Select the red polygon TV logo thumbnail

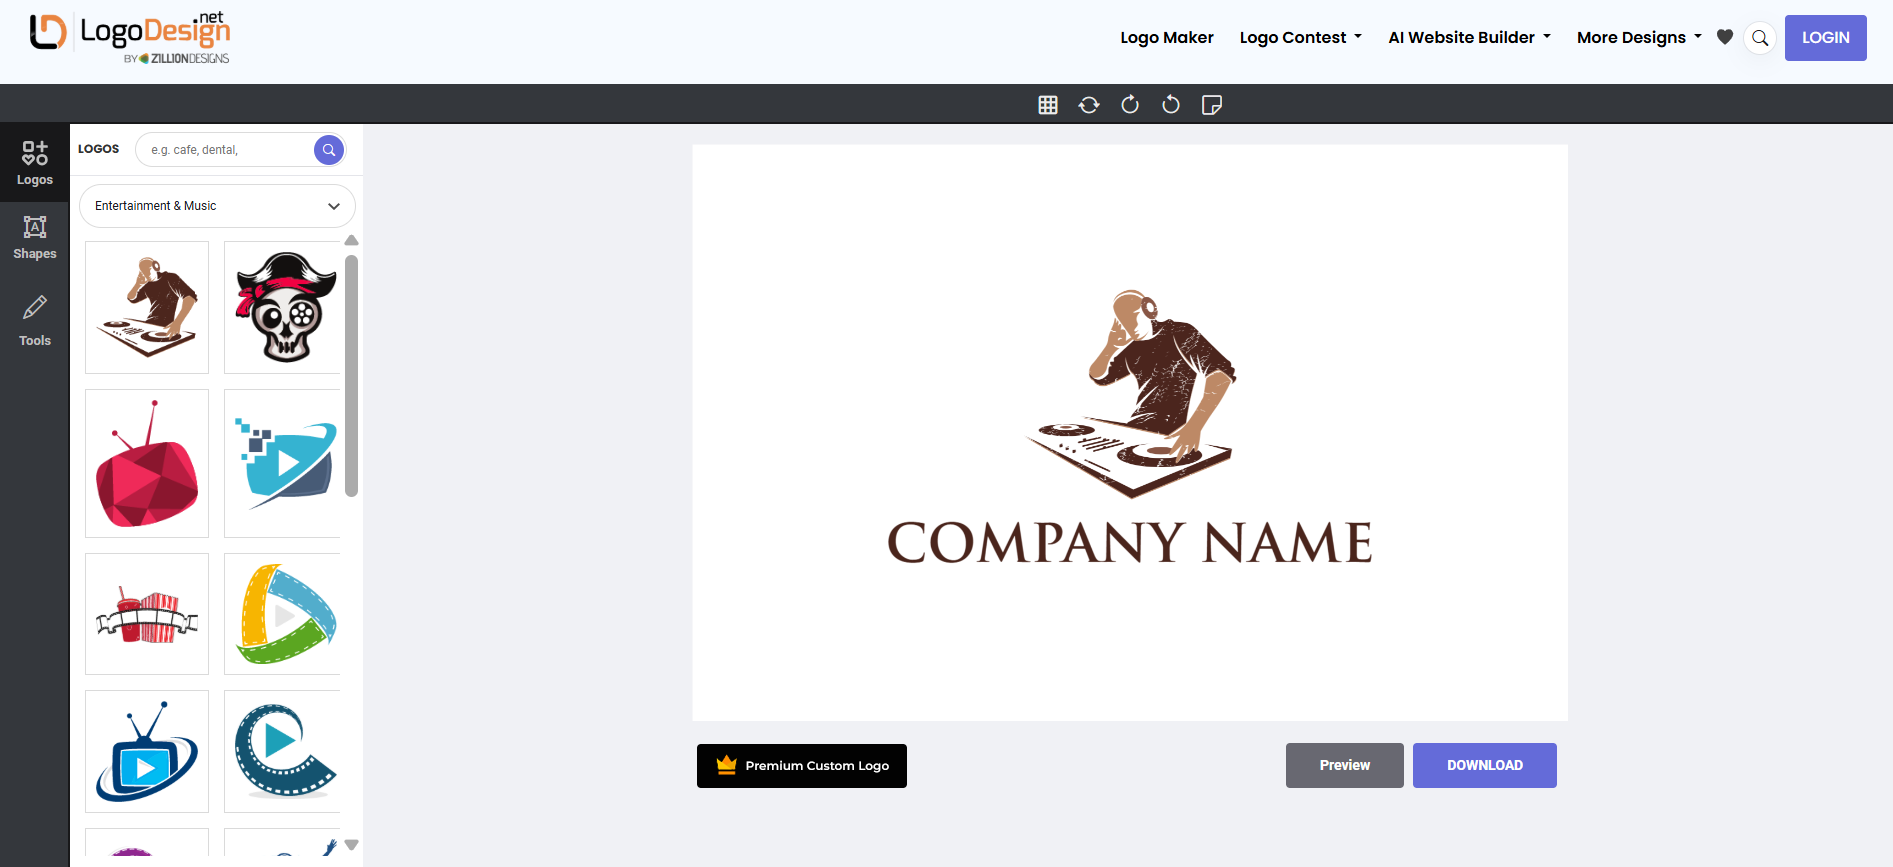click(x=147, y=463)
